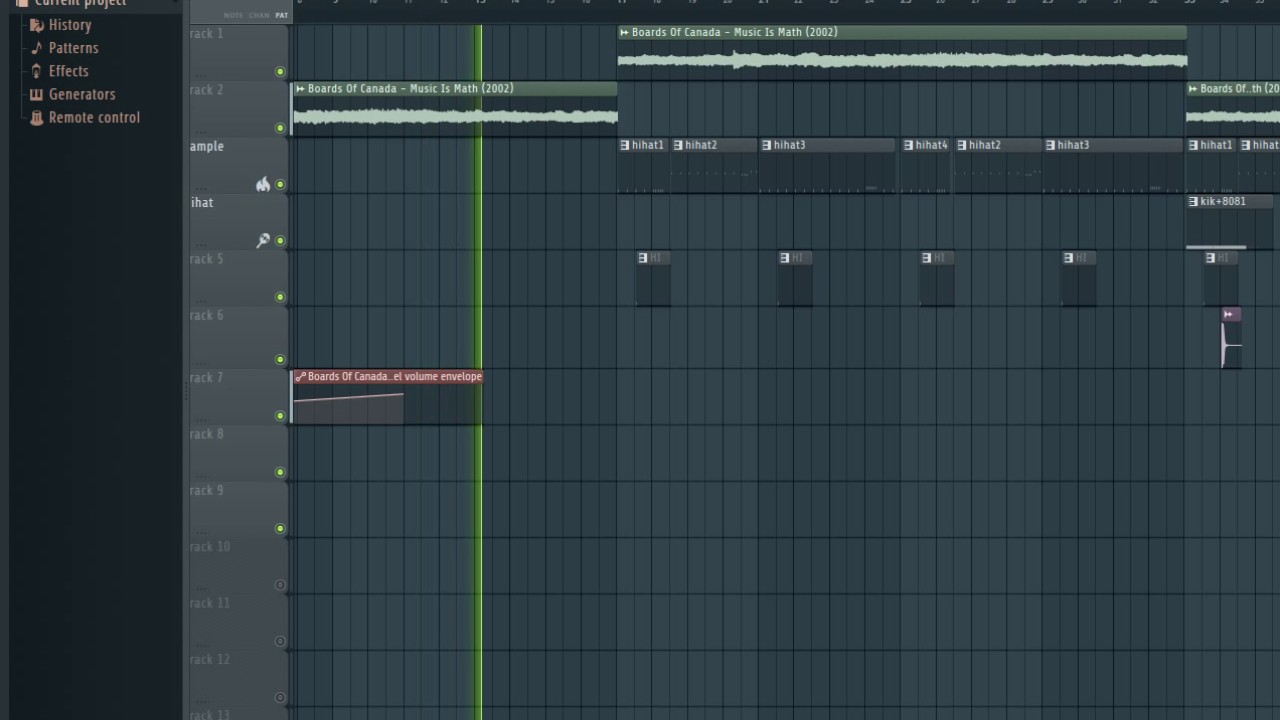This screenshot has width=1280, height=720.
Task: Switch to the PAT tab
Action: pos(282,16)
